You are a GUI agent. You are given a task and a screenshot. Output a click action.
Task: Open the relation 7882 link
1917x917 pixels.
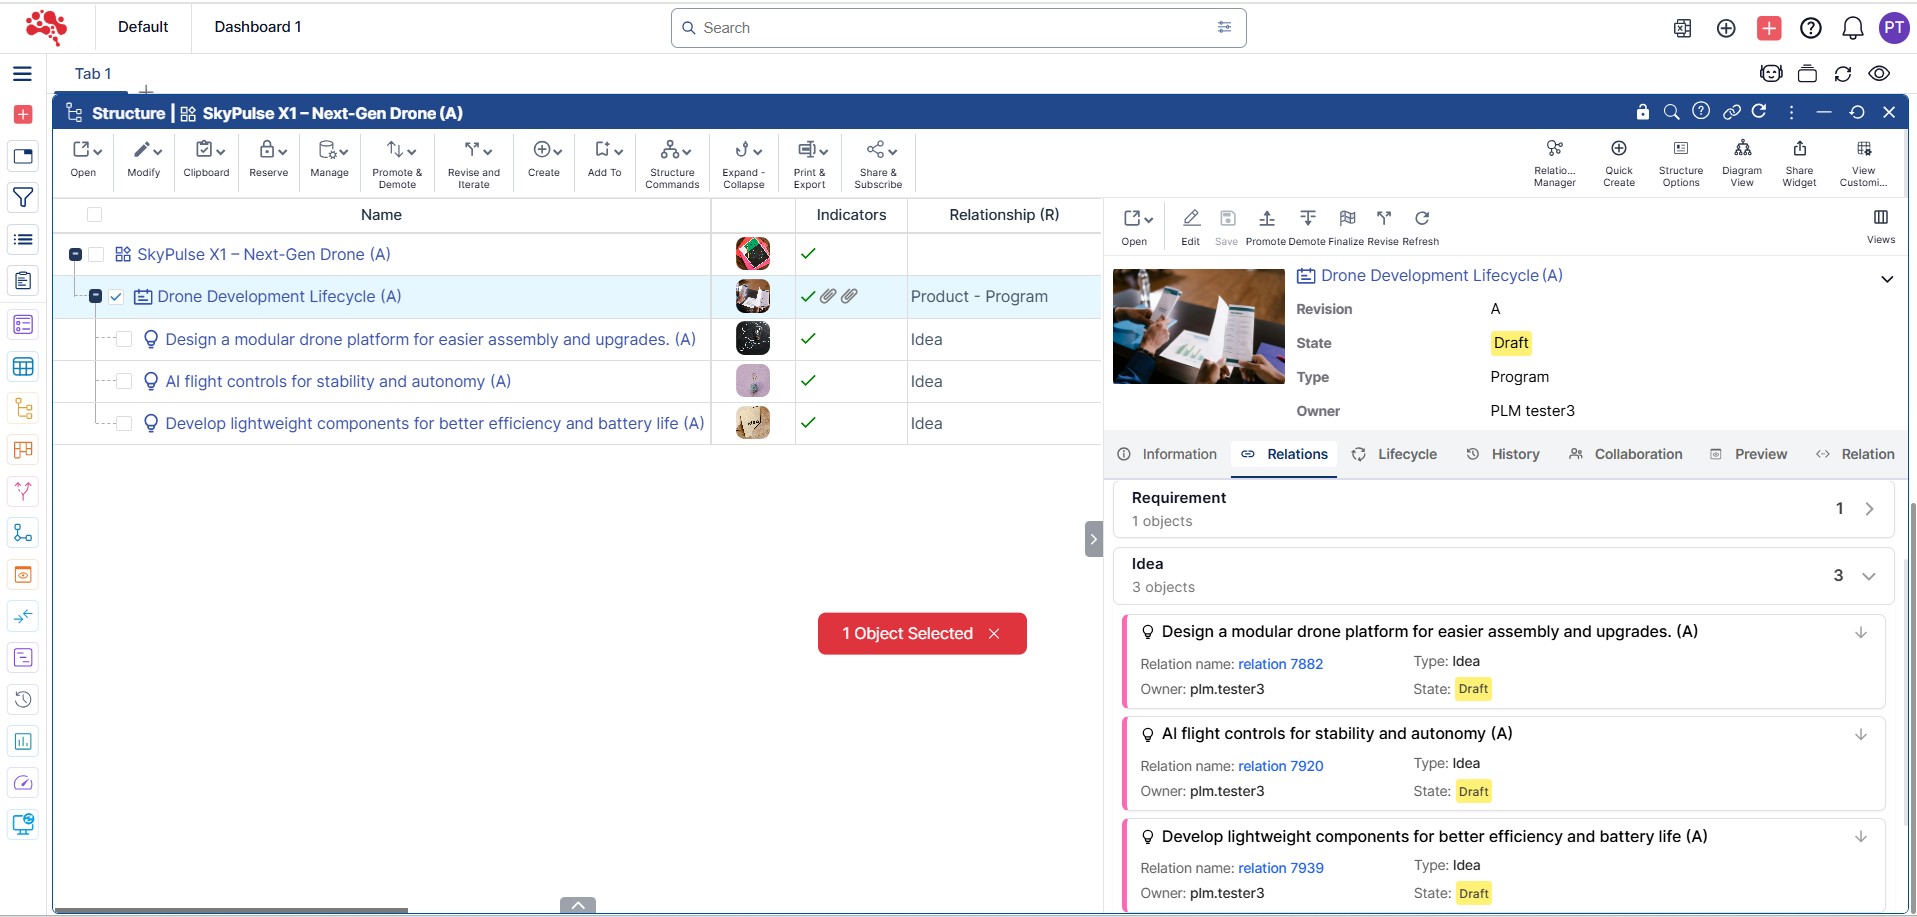1280,664
